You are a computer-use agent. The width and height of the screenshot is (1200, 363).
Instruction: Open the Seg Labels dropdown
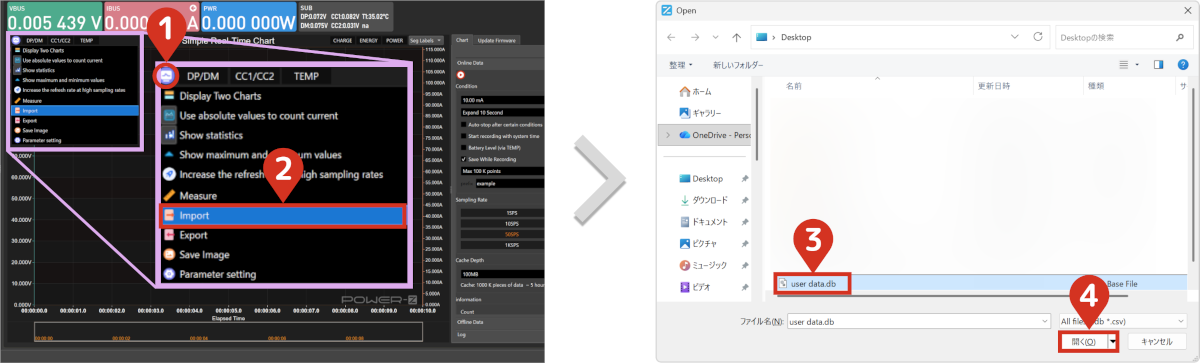(x=427, y=41)
